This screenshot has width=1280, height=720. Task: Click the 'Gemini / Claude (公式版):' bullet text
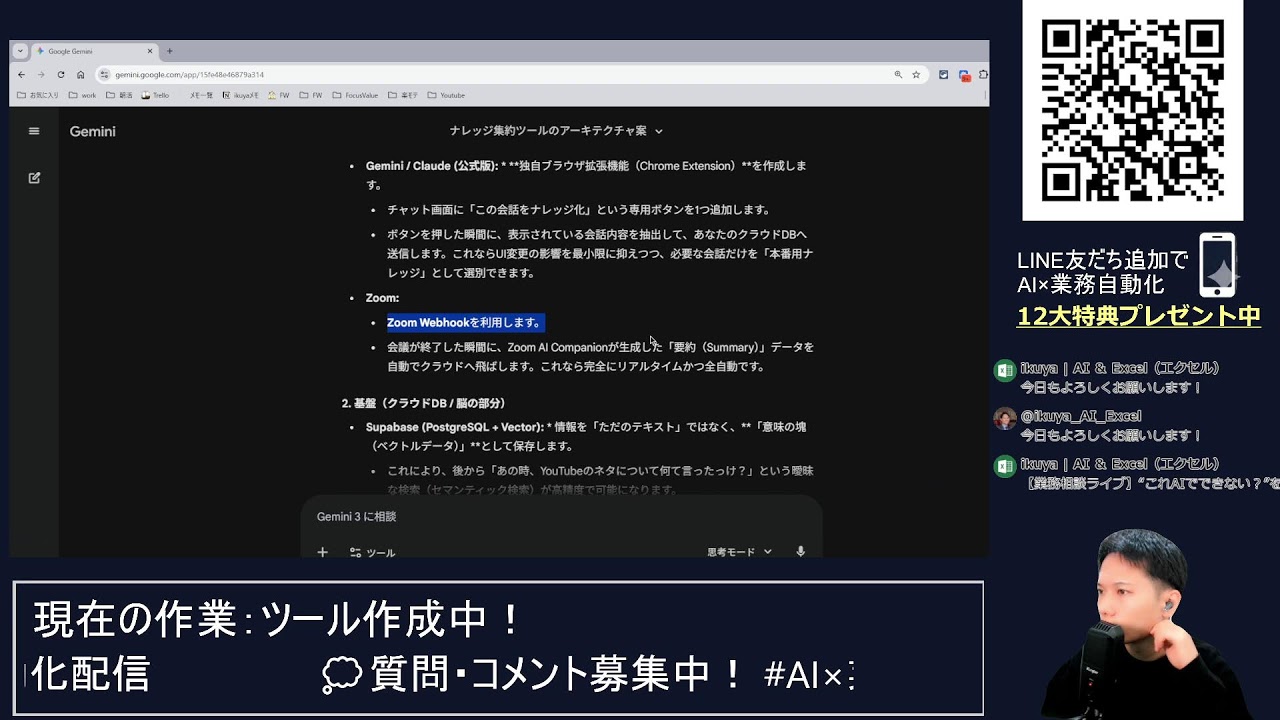click(431, 166)
